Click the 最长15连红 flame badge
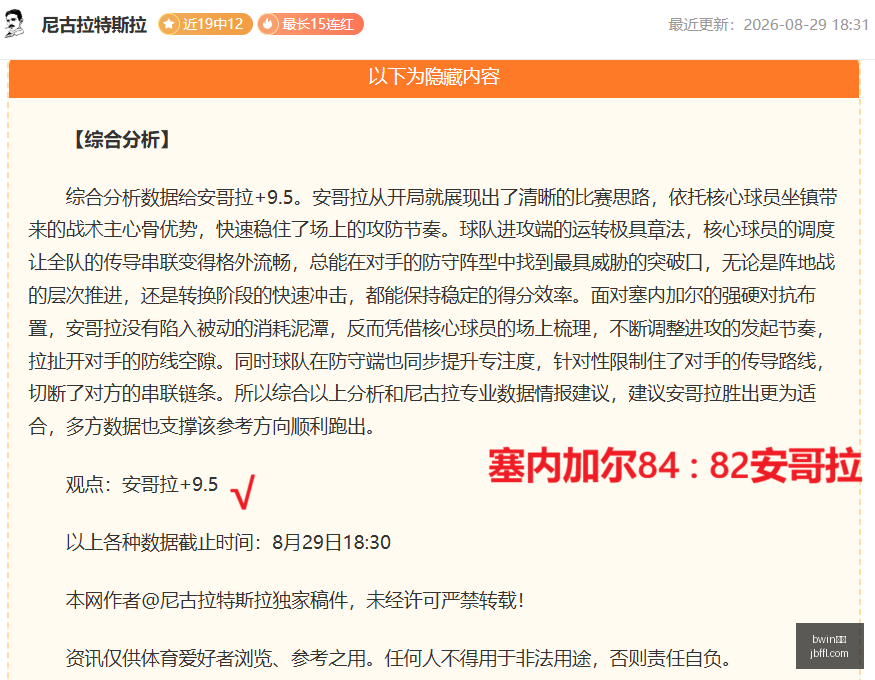The image size is (875, 680). click(x=310, y=24)
